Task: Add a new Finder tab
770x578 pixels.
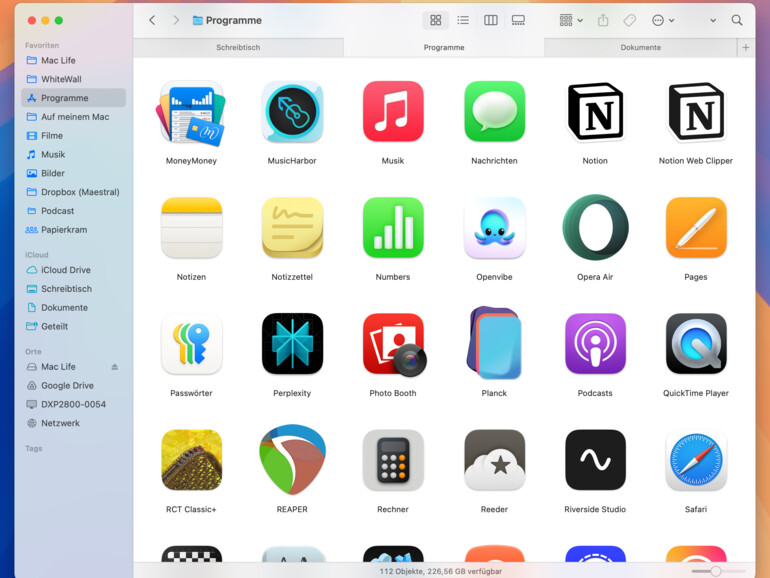Action: pyautogui.click(x=746, y=47)
